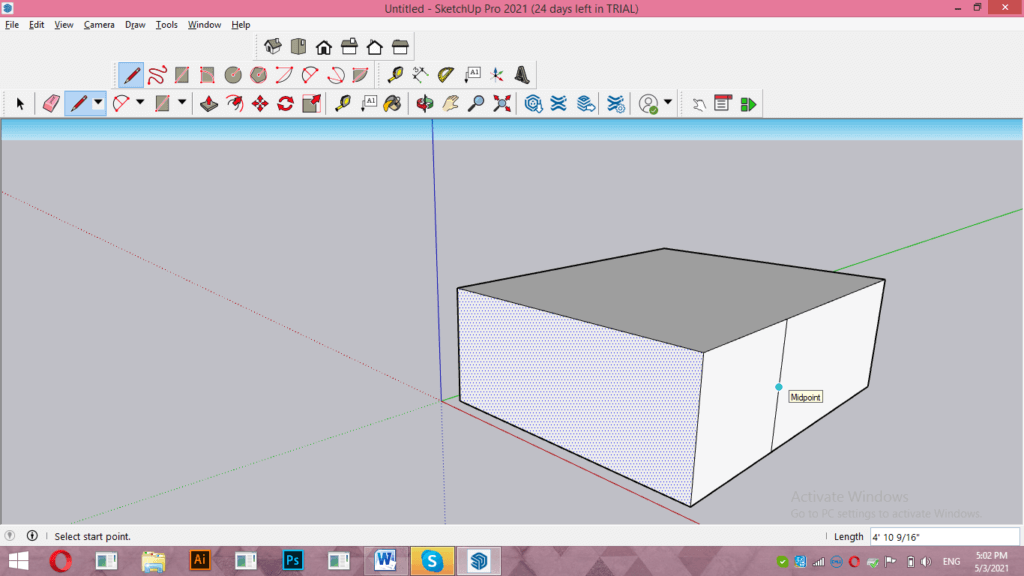The width and height of the screenshot is (1024, 576).
Task: Switch to the Iso standard view
Action: (x=272, y=45)
